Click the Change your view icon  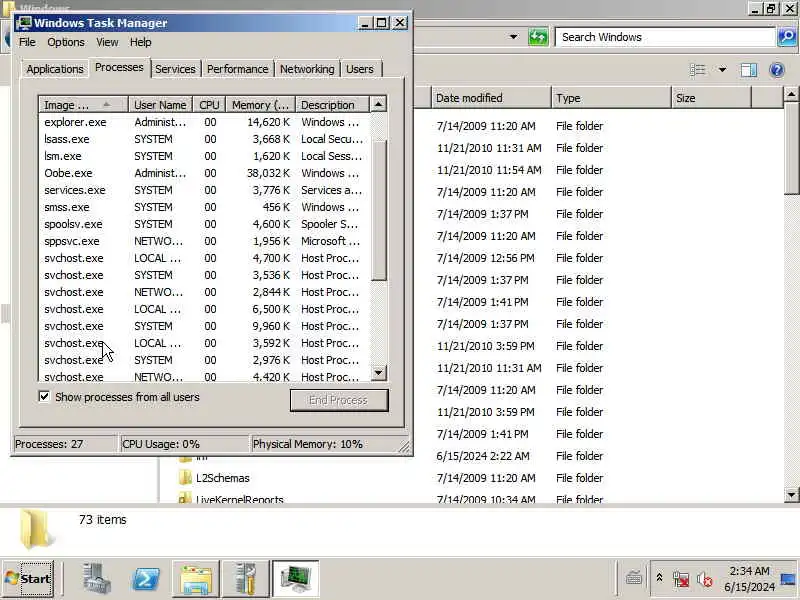click(x=697, y=70)
